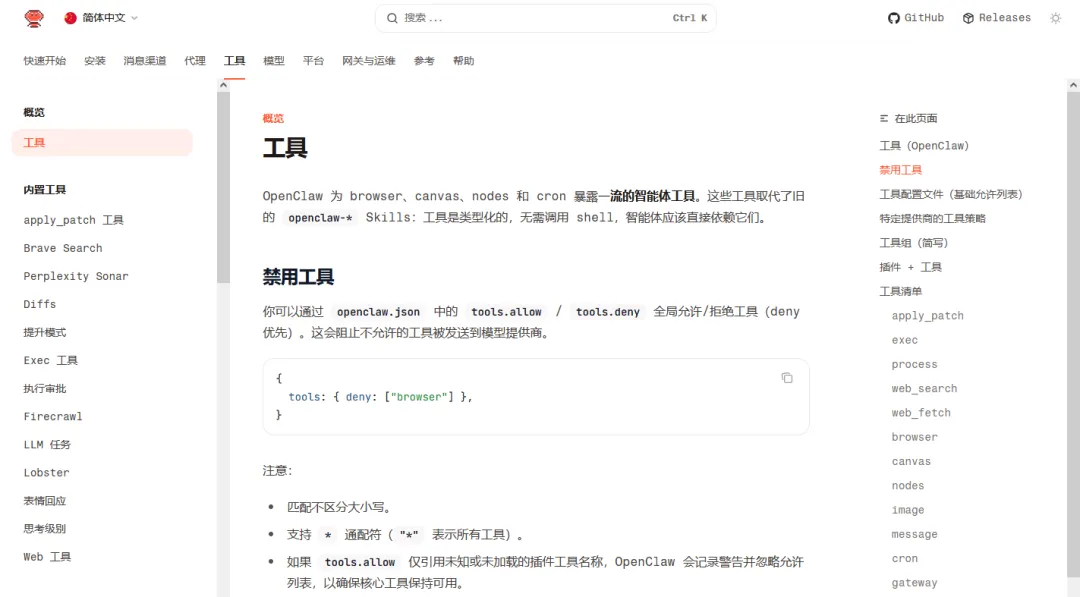Switch to 平台 tab
The image size is (1080, 597).
click(313, 61)
